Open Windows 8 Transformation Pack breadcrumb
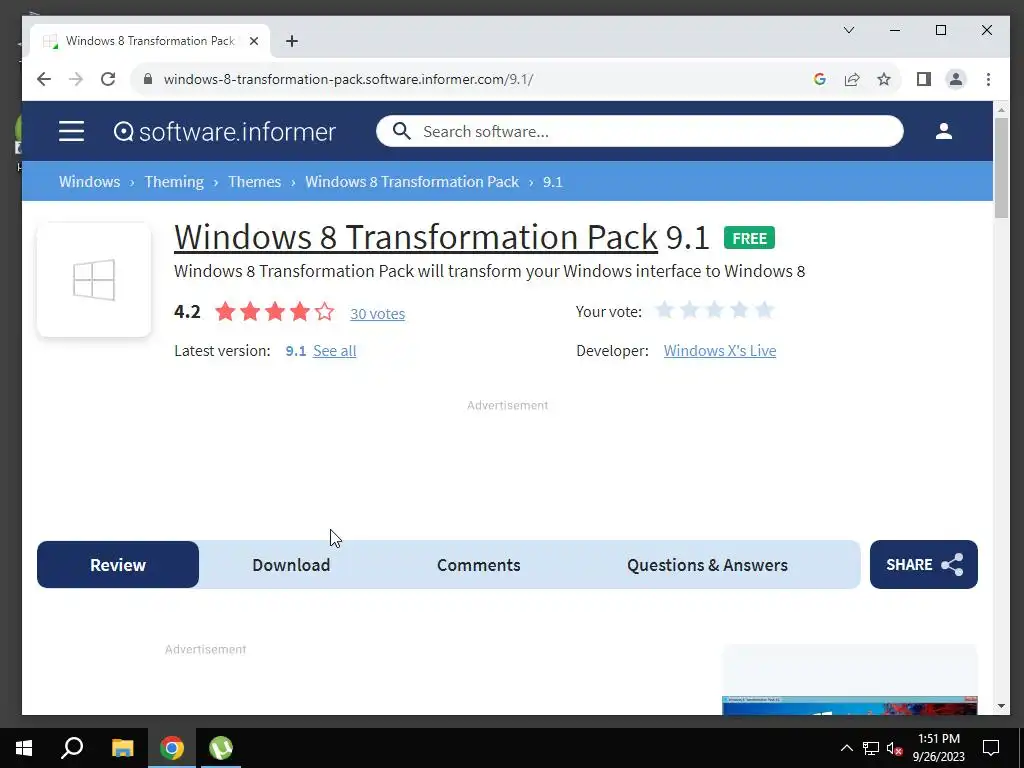 (412, 182)
